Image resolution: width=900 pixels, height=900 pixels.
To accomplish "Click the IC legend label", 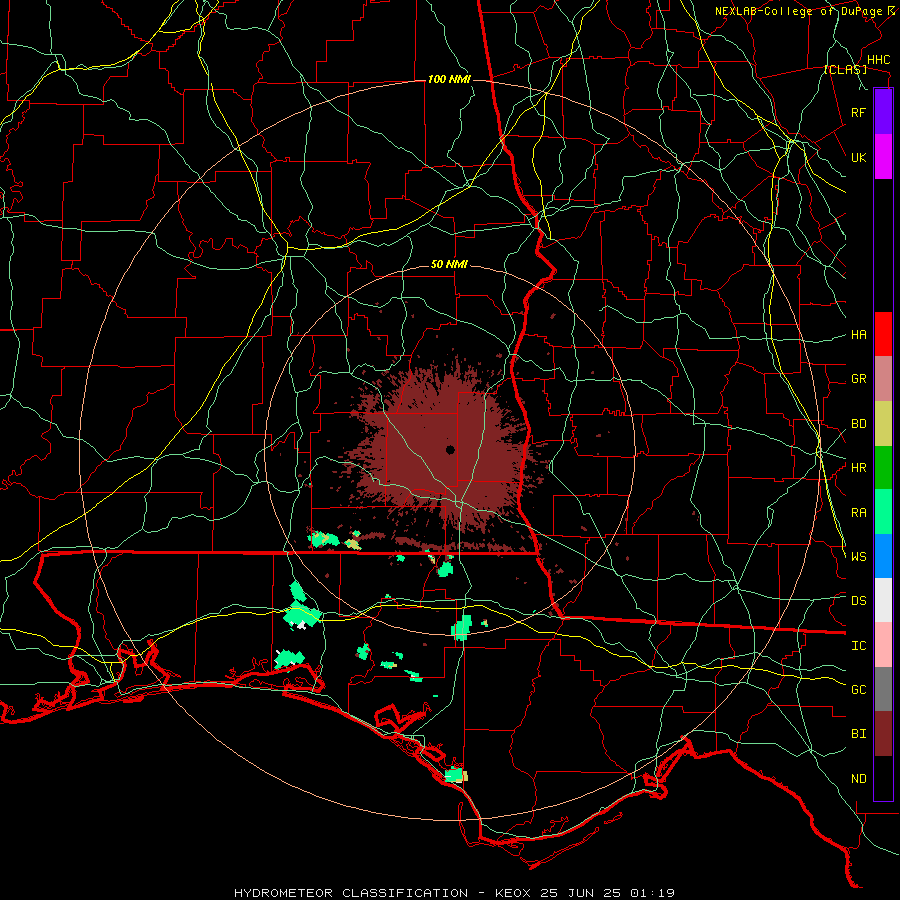I will click(x=858, y=646).
